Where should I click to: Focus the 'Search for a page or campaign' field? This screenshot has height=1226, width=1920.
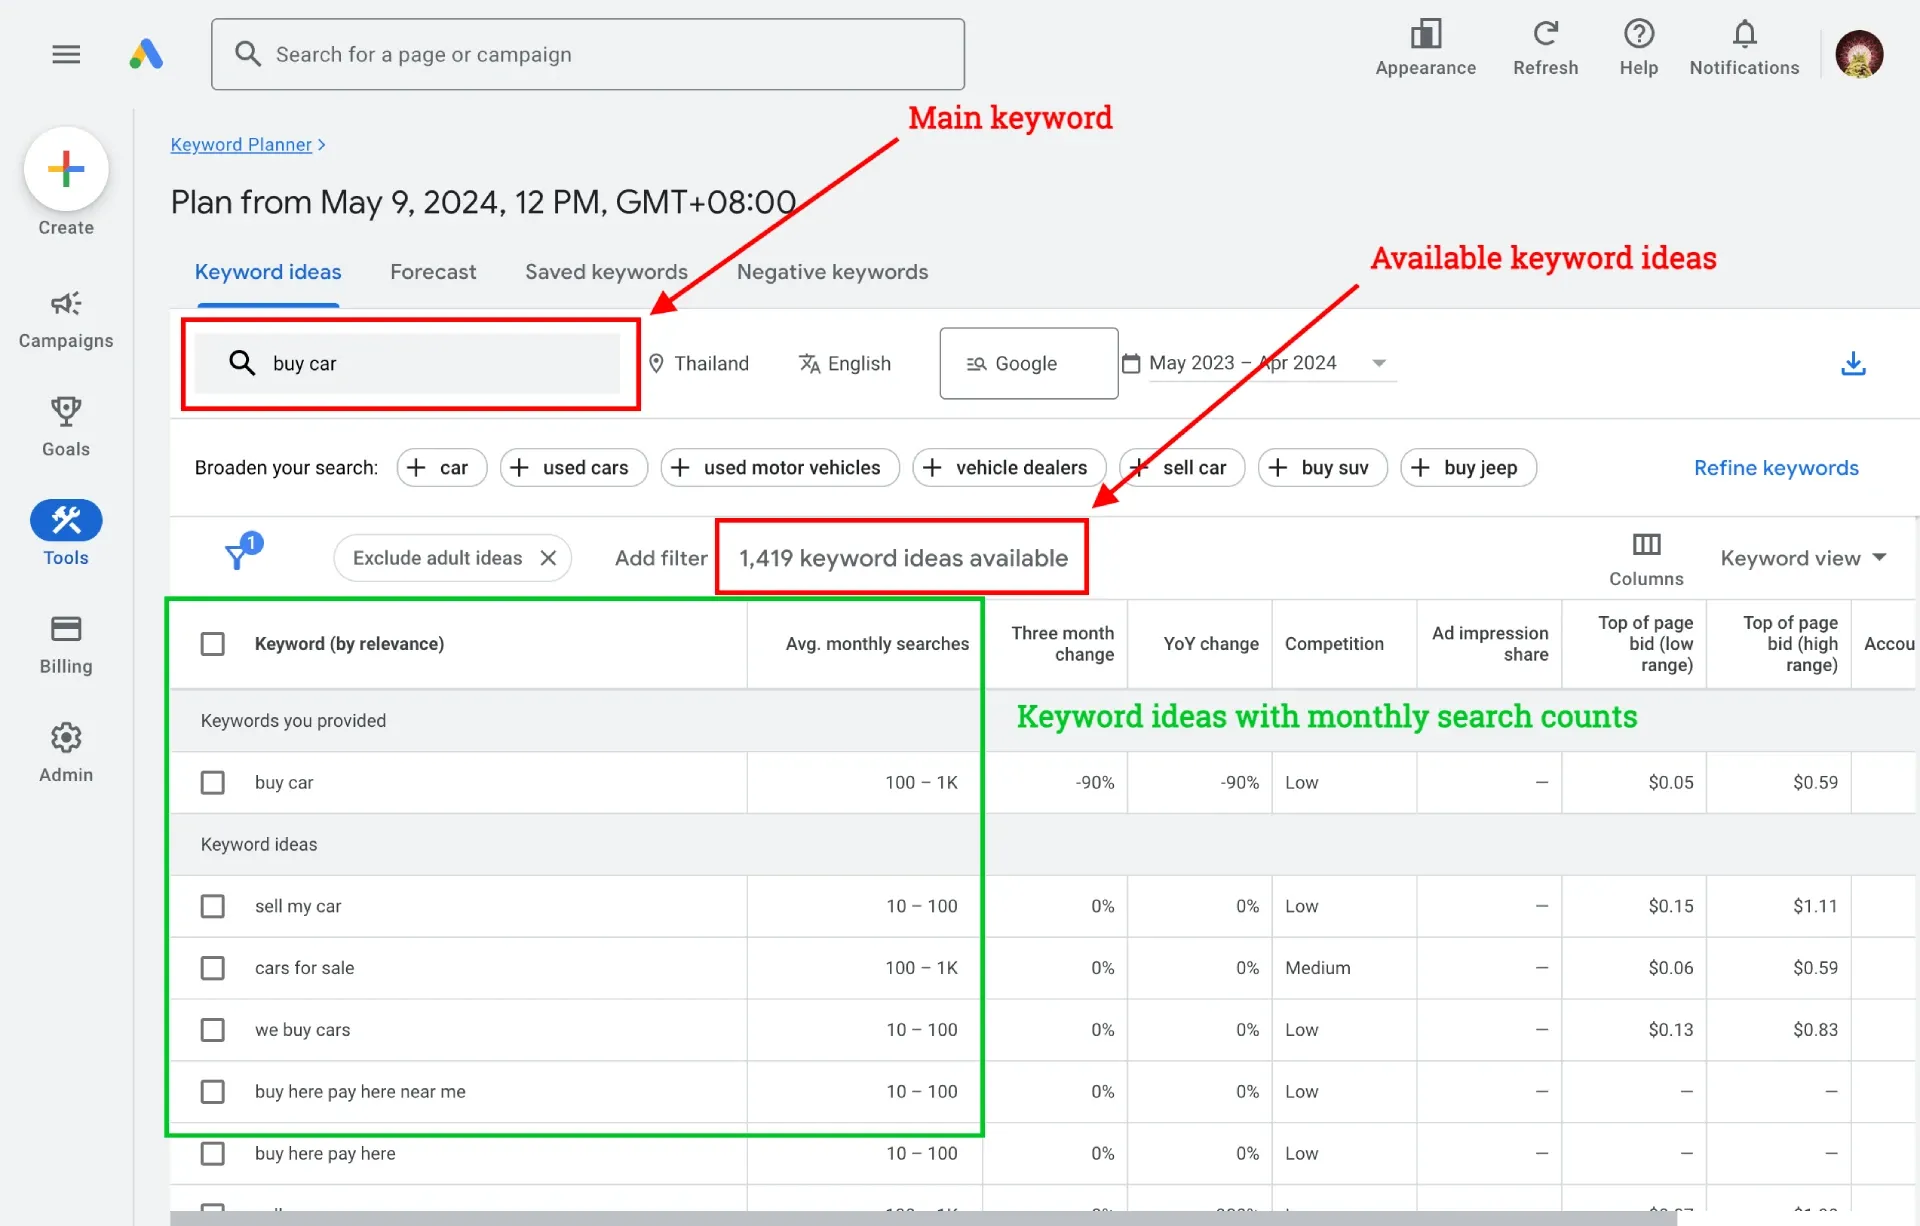pyautogui.click(x=588, y=54)
